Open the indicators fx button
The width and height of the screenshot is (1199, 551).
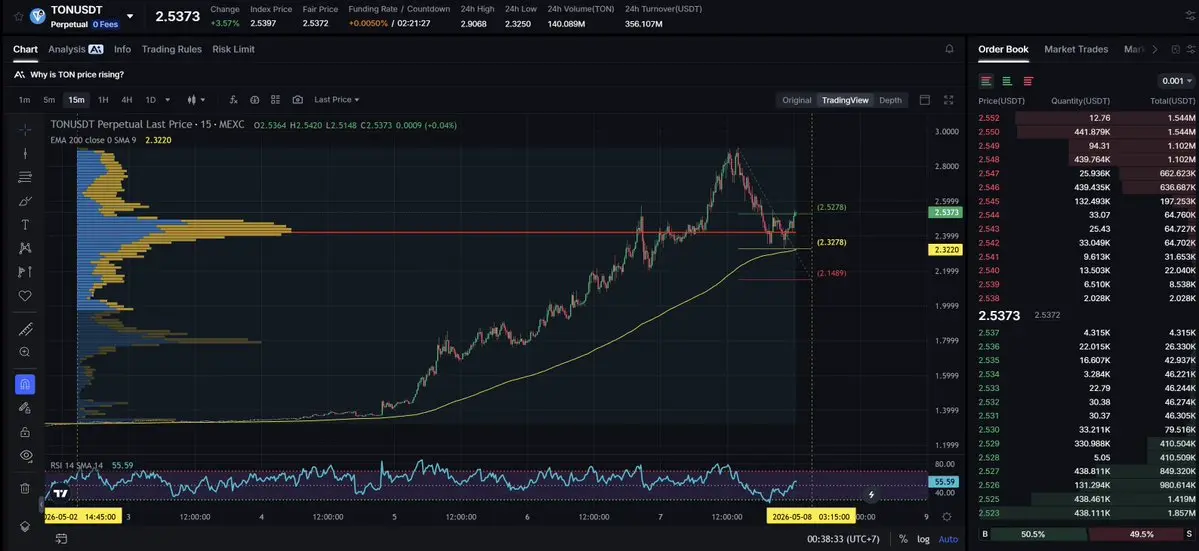tap(234, 99)
